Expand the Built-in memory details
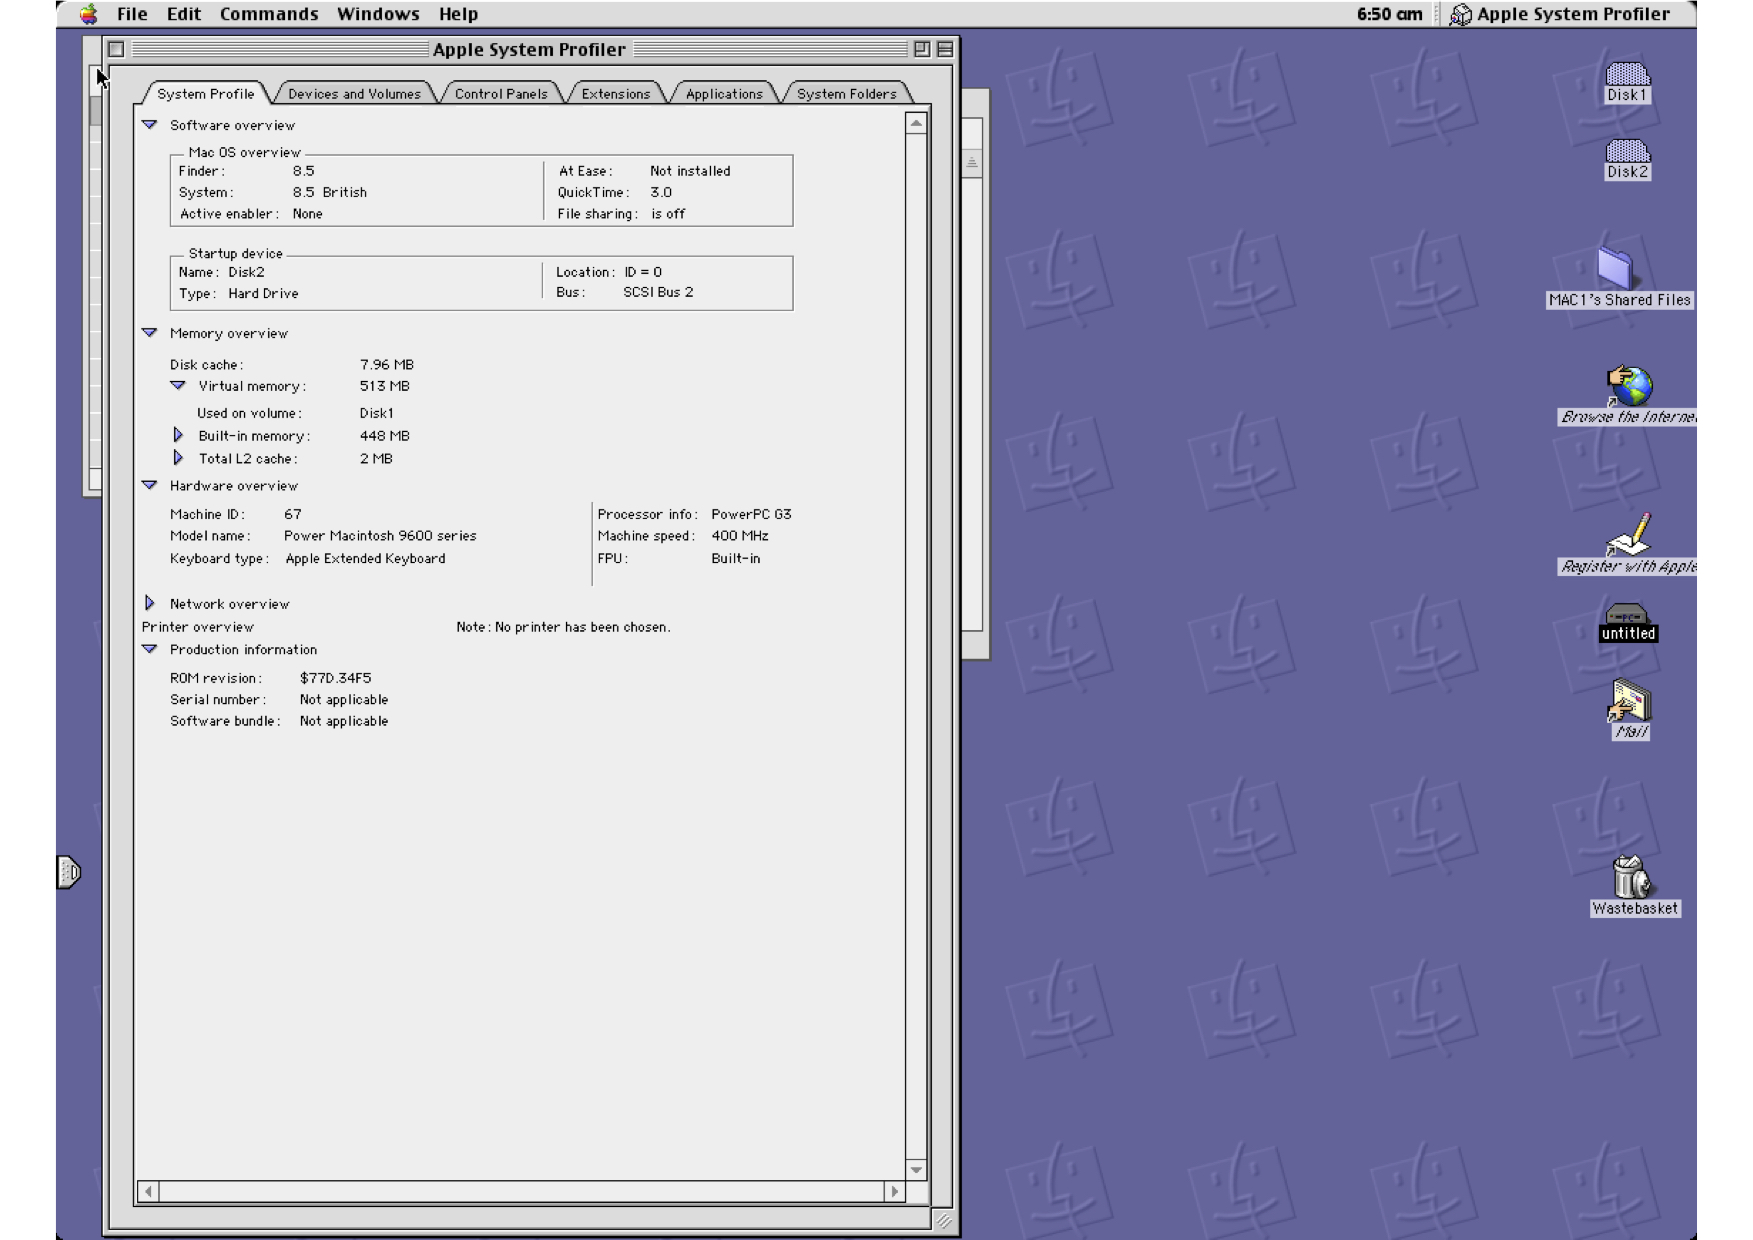This screenshot has width=1753, height=1240. click(x=178, y=435)
